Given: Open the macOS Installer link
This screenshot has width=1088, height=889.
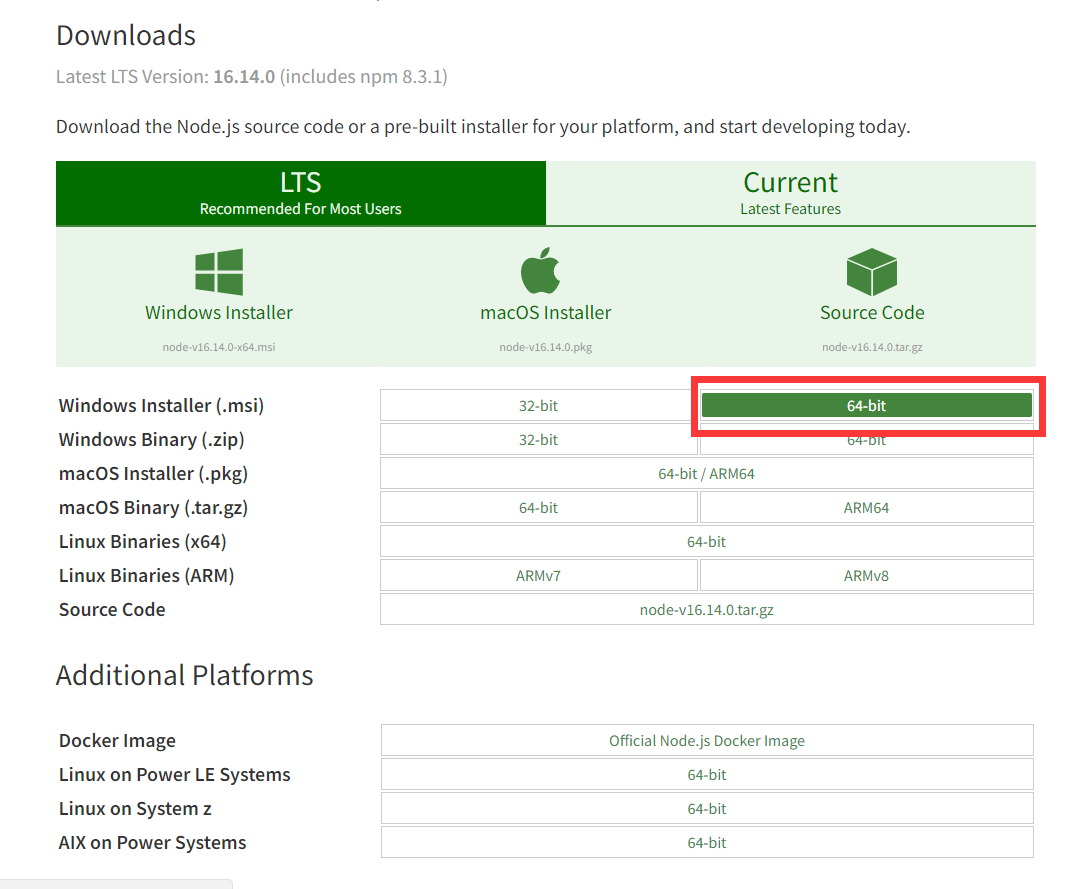Looking at the screenshot, I should click(x=545, y=312).
